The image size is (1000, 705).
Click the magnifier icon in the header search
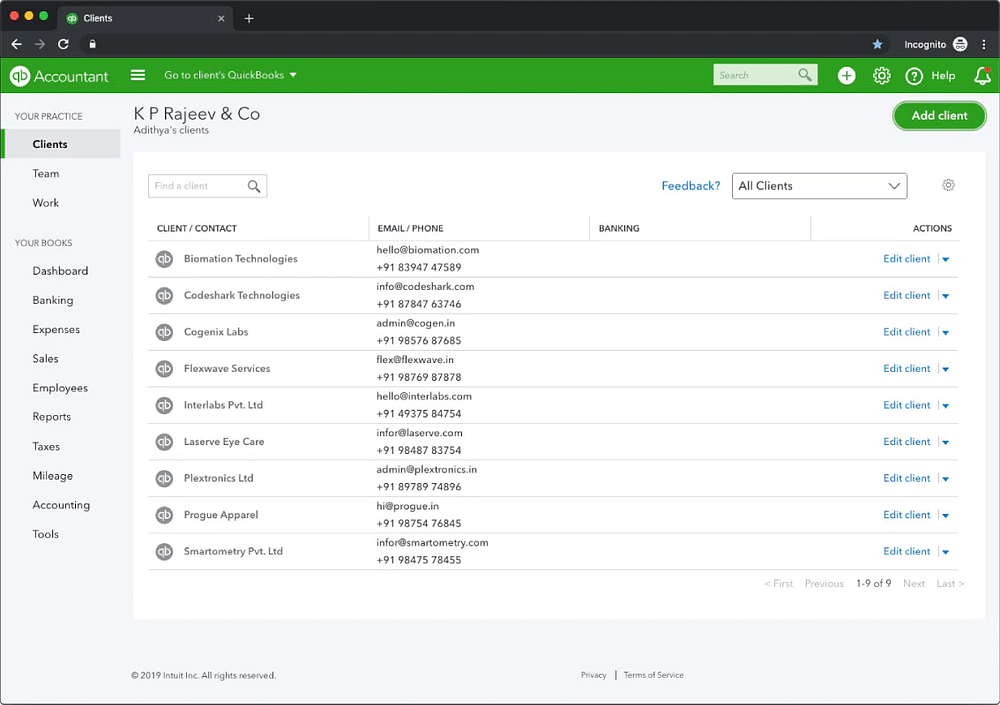(x=805, y=75)
